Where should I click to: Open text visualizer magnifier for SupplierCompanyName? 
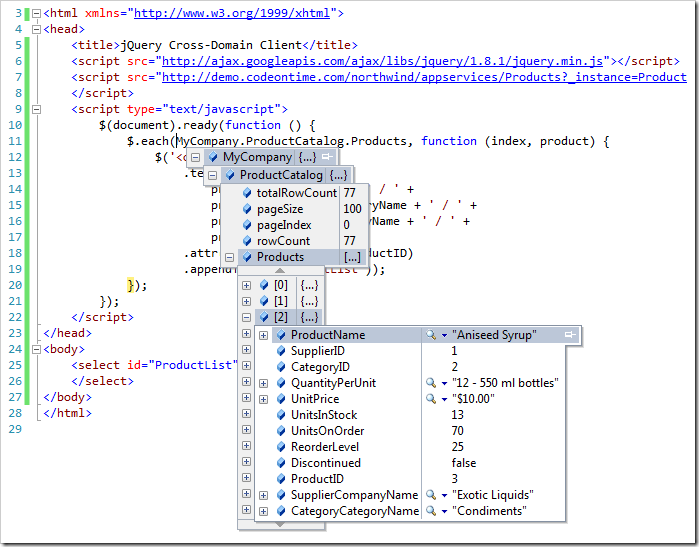tap(431, 494)
